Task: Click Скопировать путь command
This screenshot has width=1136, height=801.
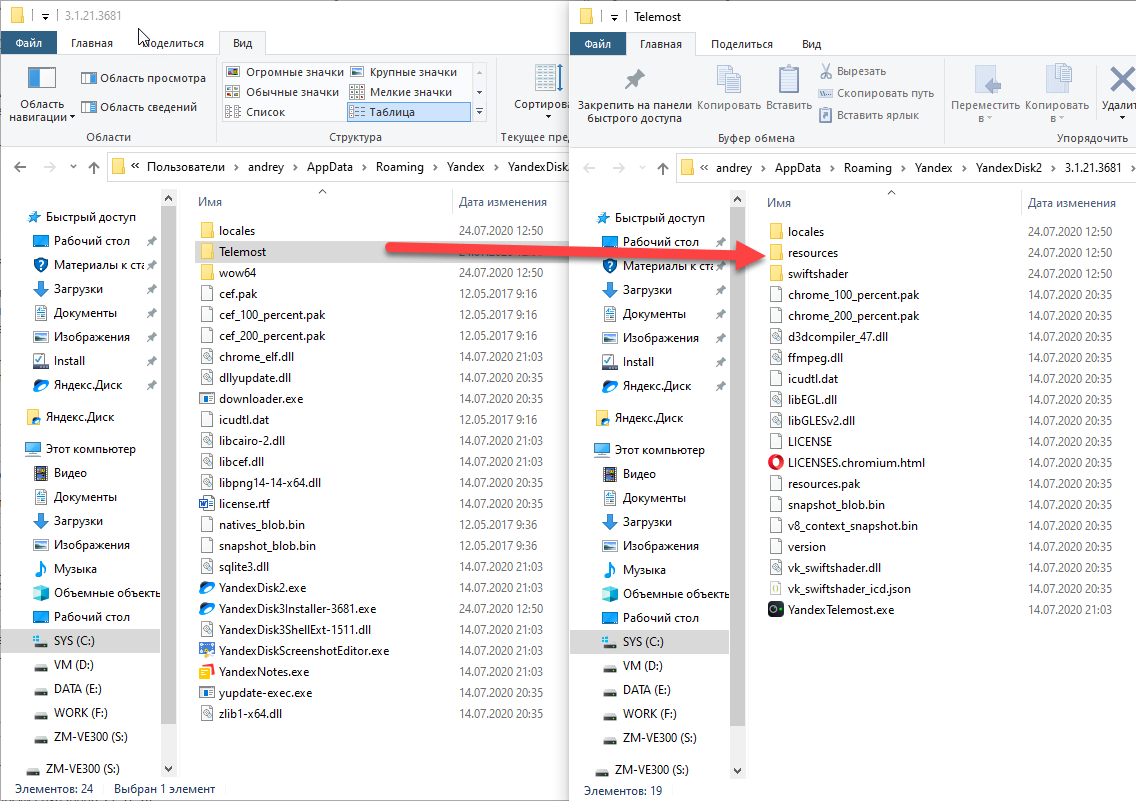Action: pyautogui.click(x=876, y=93)
